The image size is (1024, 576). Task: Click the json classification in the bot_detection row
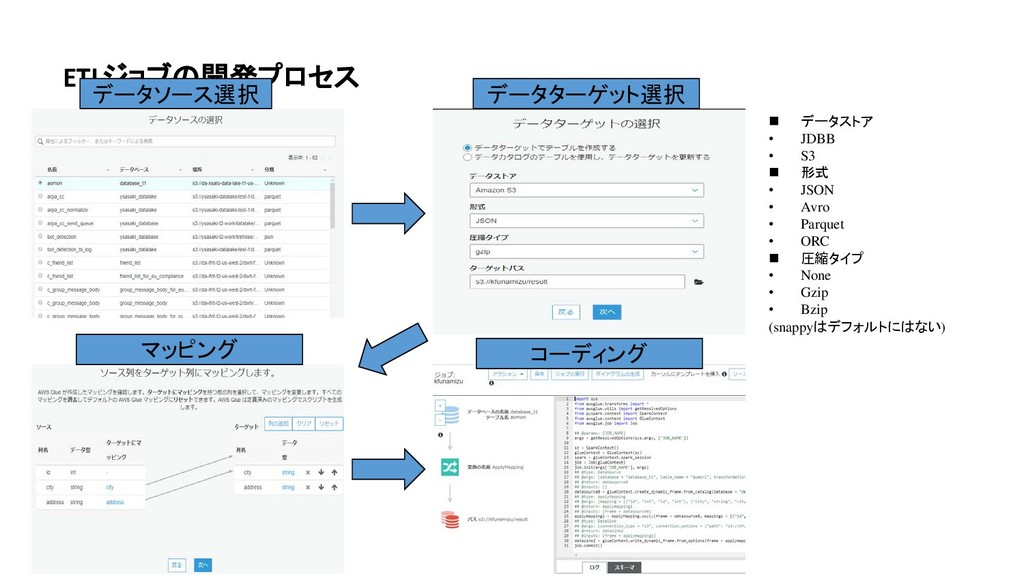pos(269,236)
